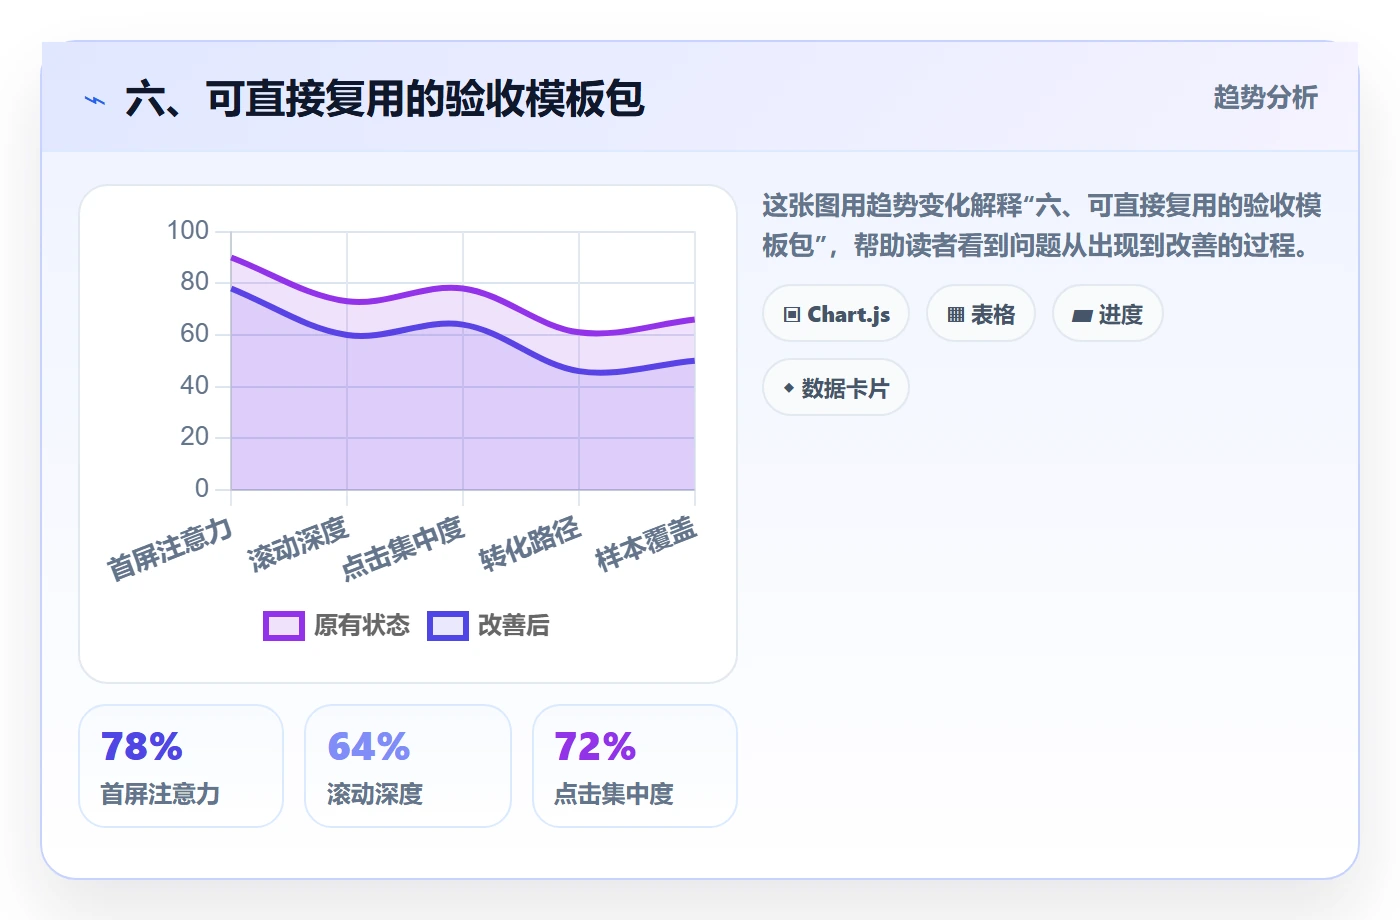Click the 趋势分析 label in header
This screenshot has height=920, width=1400.
[x=1266, y=97]
